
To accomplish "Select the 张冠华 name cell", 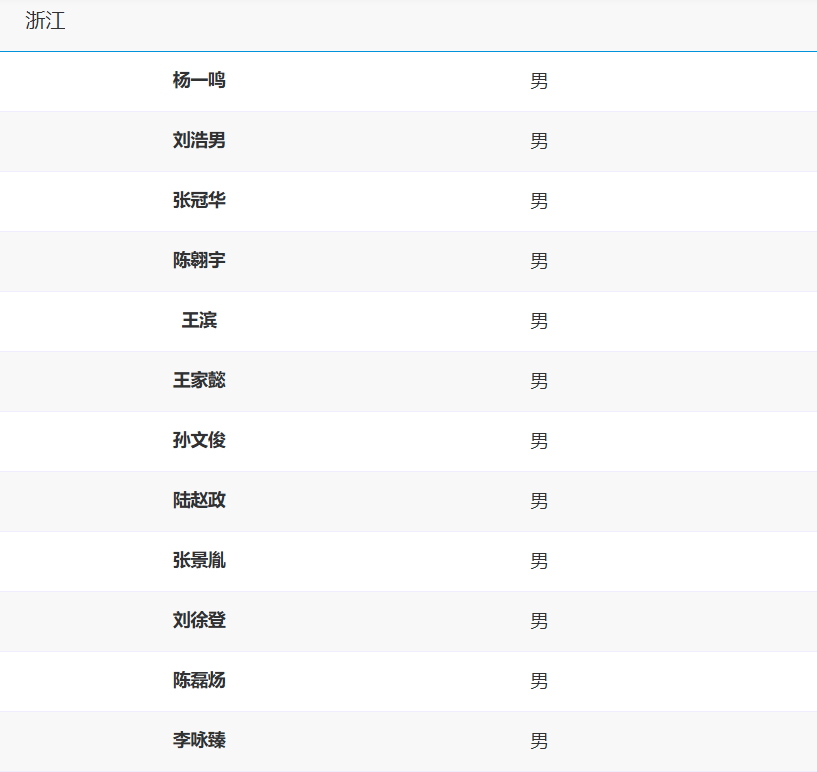I will pos(199,201).
